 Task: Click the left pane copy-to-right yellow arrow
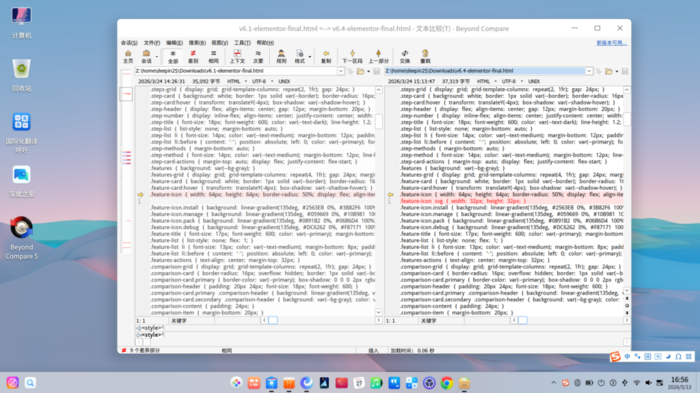(x=140, y=195)
